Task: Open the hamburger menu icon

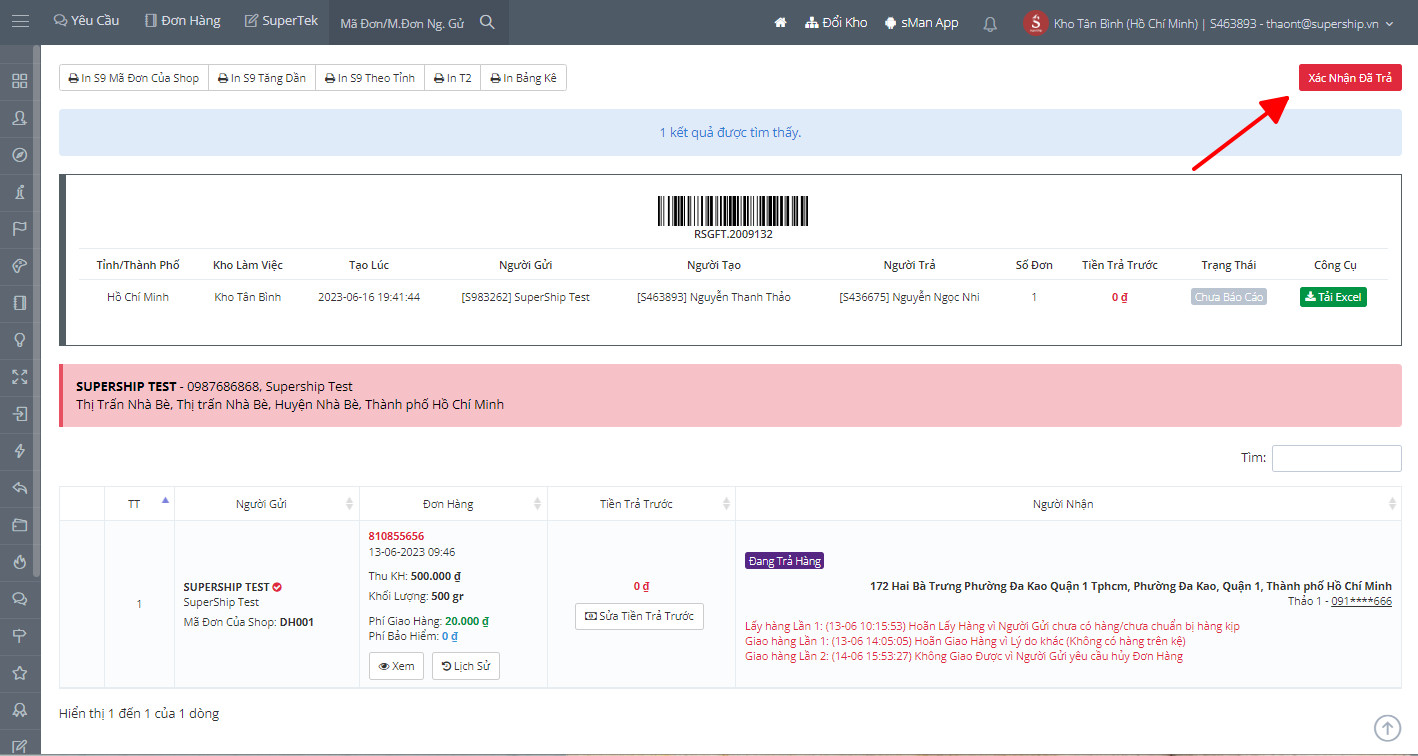Action: (19, 22)
